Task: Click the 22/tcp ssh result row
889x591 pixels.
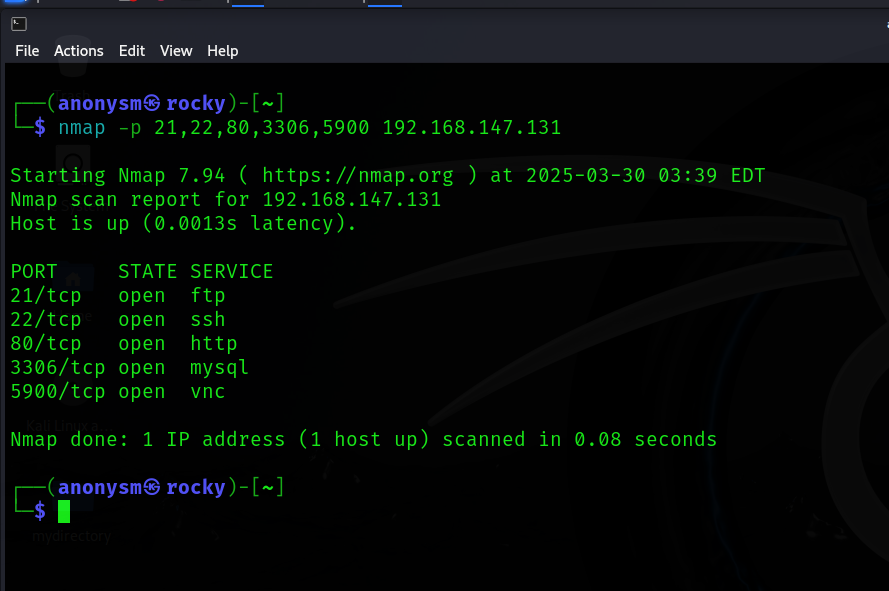Action: point(118,320)
